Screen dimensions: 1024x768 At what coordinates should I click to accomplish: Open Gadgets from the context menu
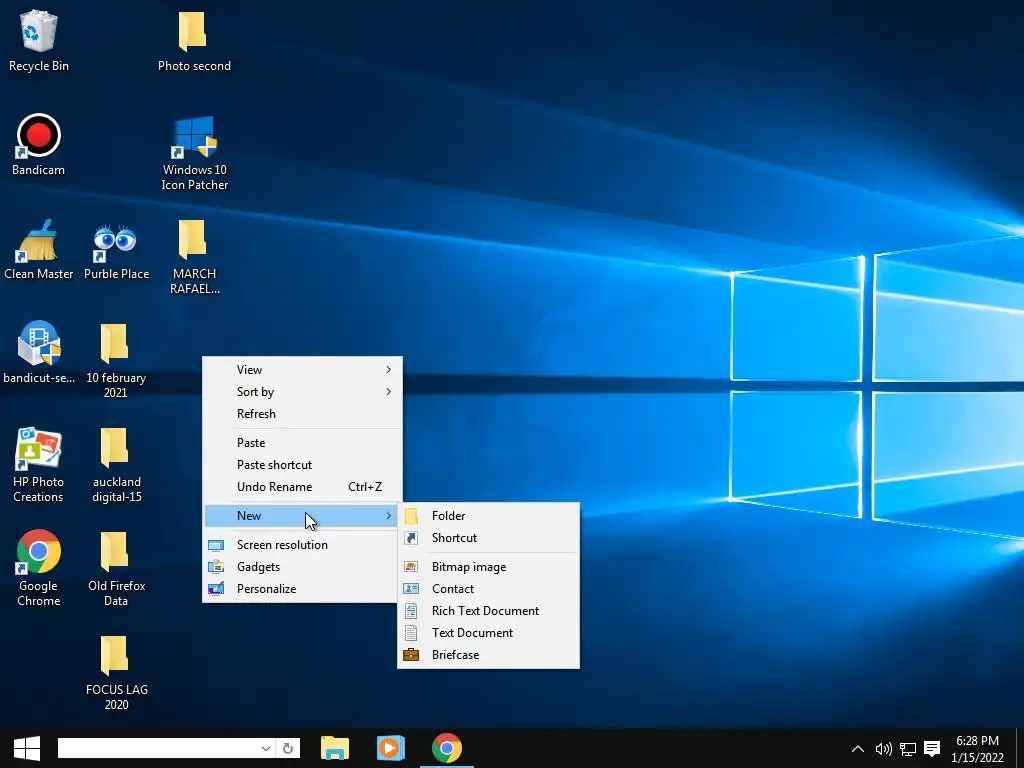pyautogui.click(x=302, y=567)
